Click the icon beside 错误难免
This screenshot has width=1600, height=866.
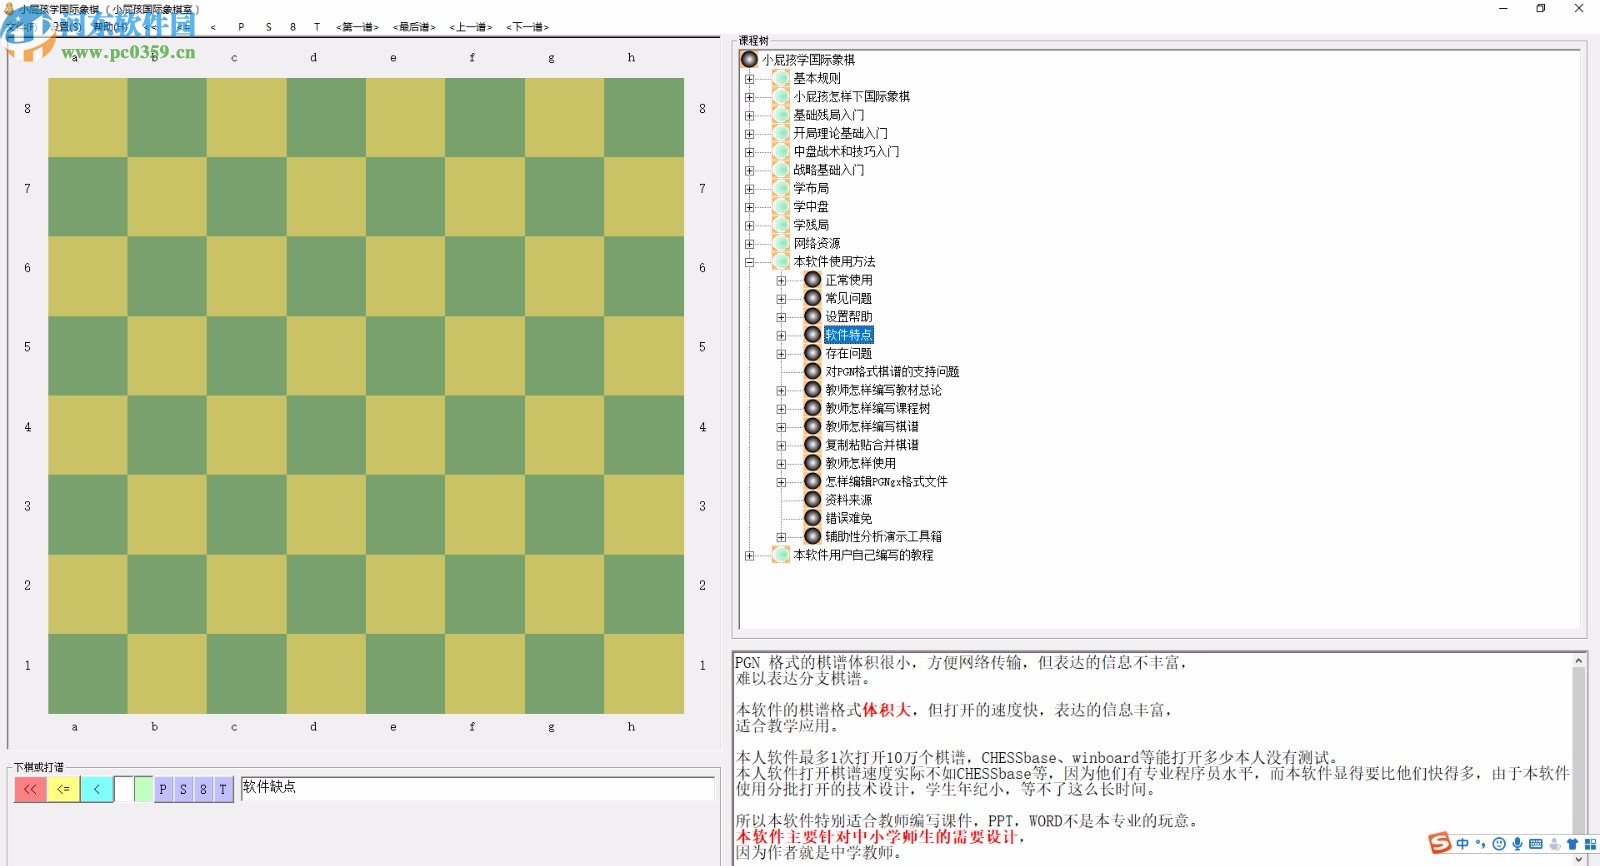tap(813, 518)
